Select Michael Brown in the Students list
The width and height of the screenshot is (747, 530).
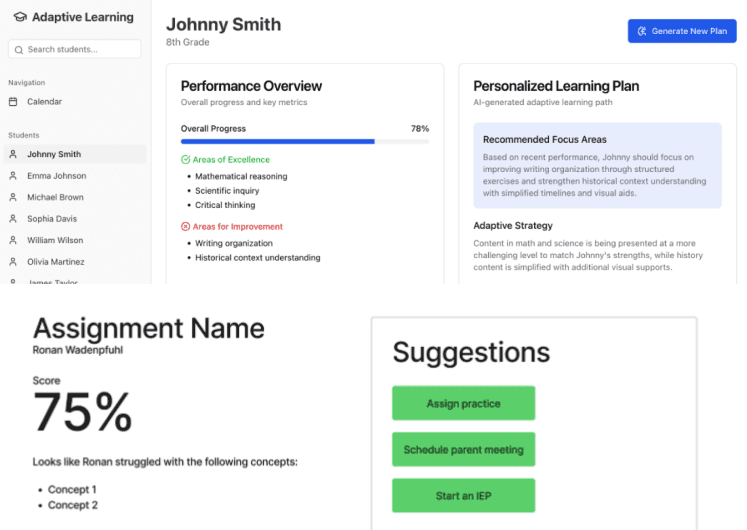coord(75,197)
